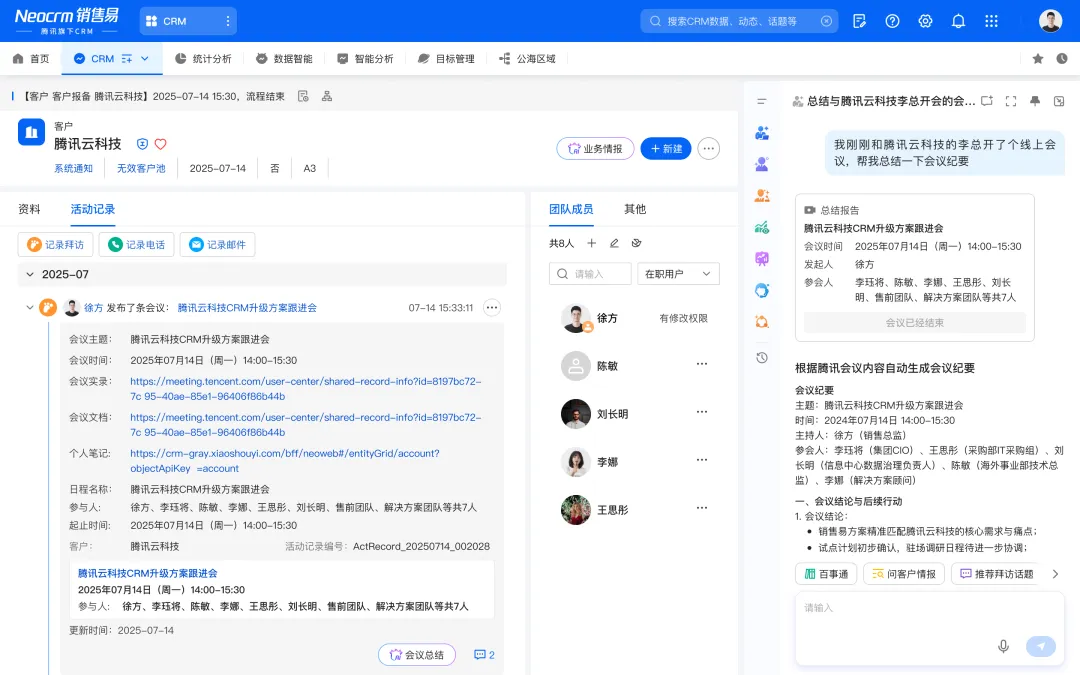The height and width of the screenshot is (675, 1080).
Task: Click the 记录拜访 button
Action: coord(57,245)
